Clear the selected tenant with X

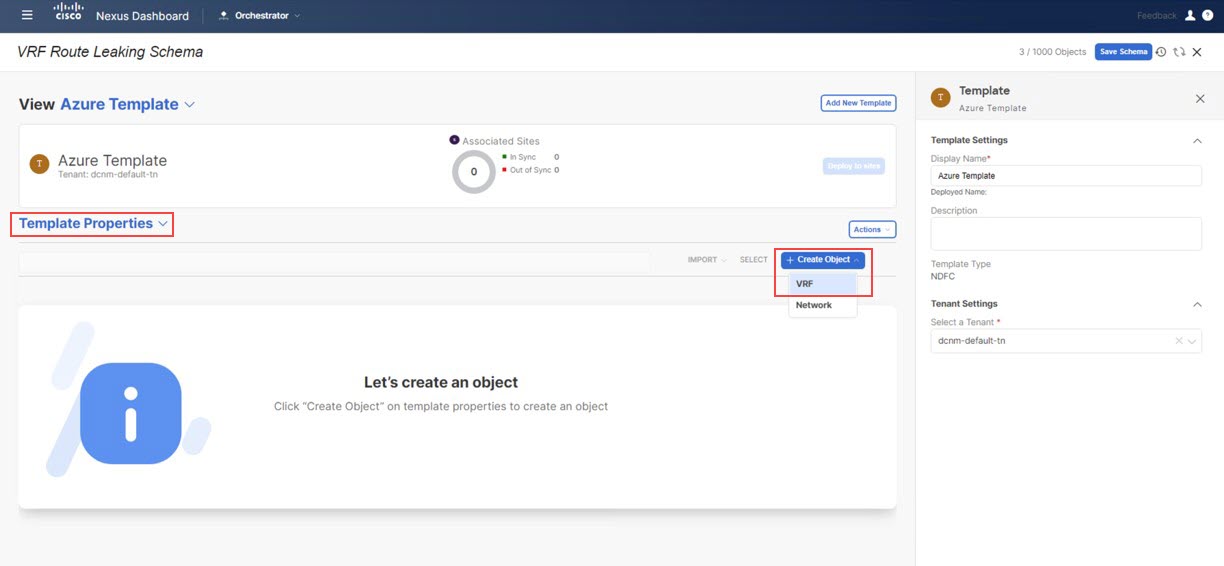[x=1179, y=341]
